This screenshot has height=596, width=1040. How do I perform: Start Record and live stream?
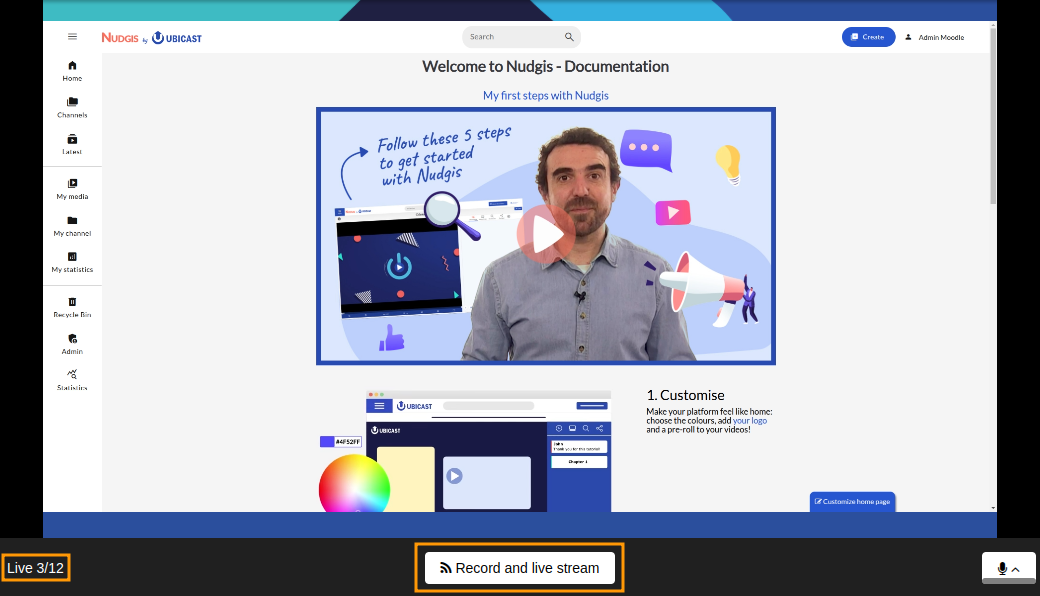coord(519,568)
